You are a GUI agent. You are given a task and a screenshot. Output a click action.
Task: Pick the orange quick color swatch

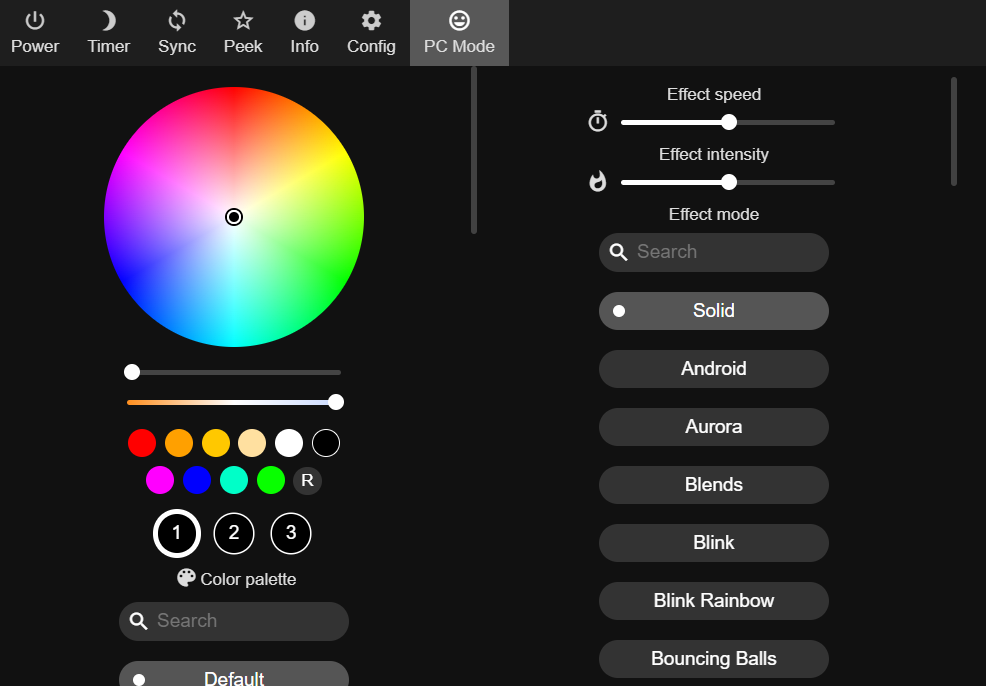179,443
